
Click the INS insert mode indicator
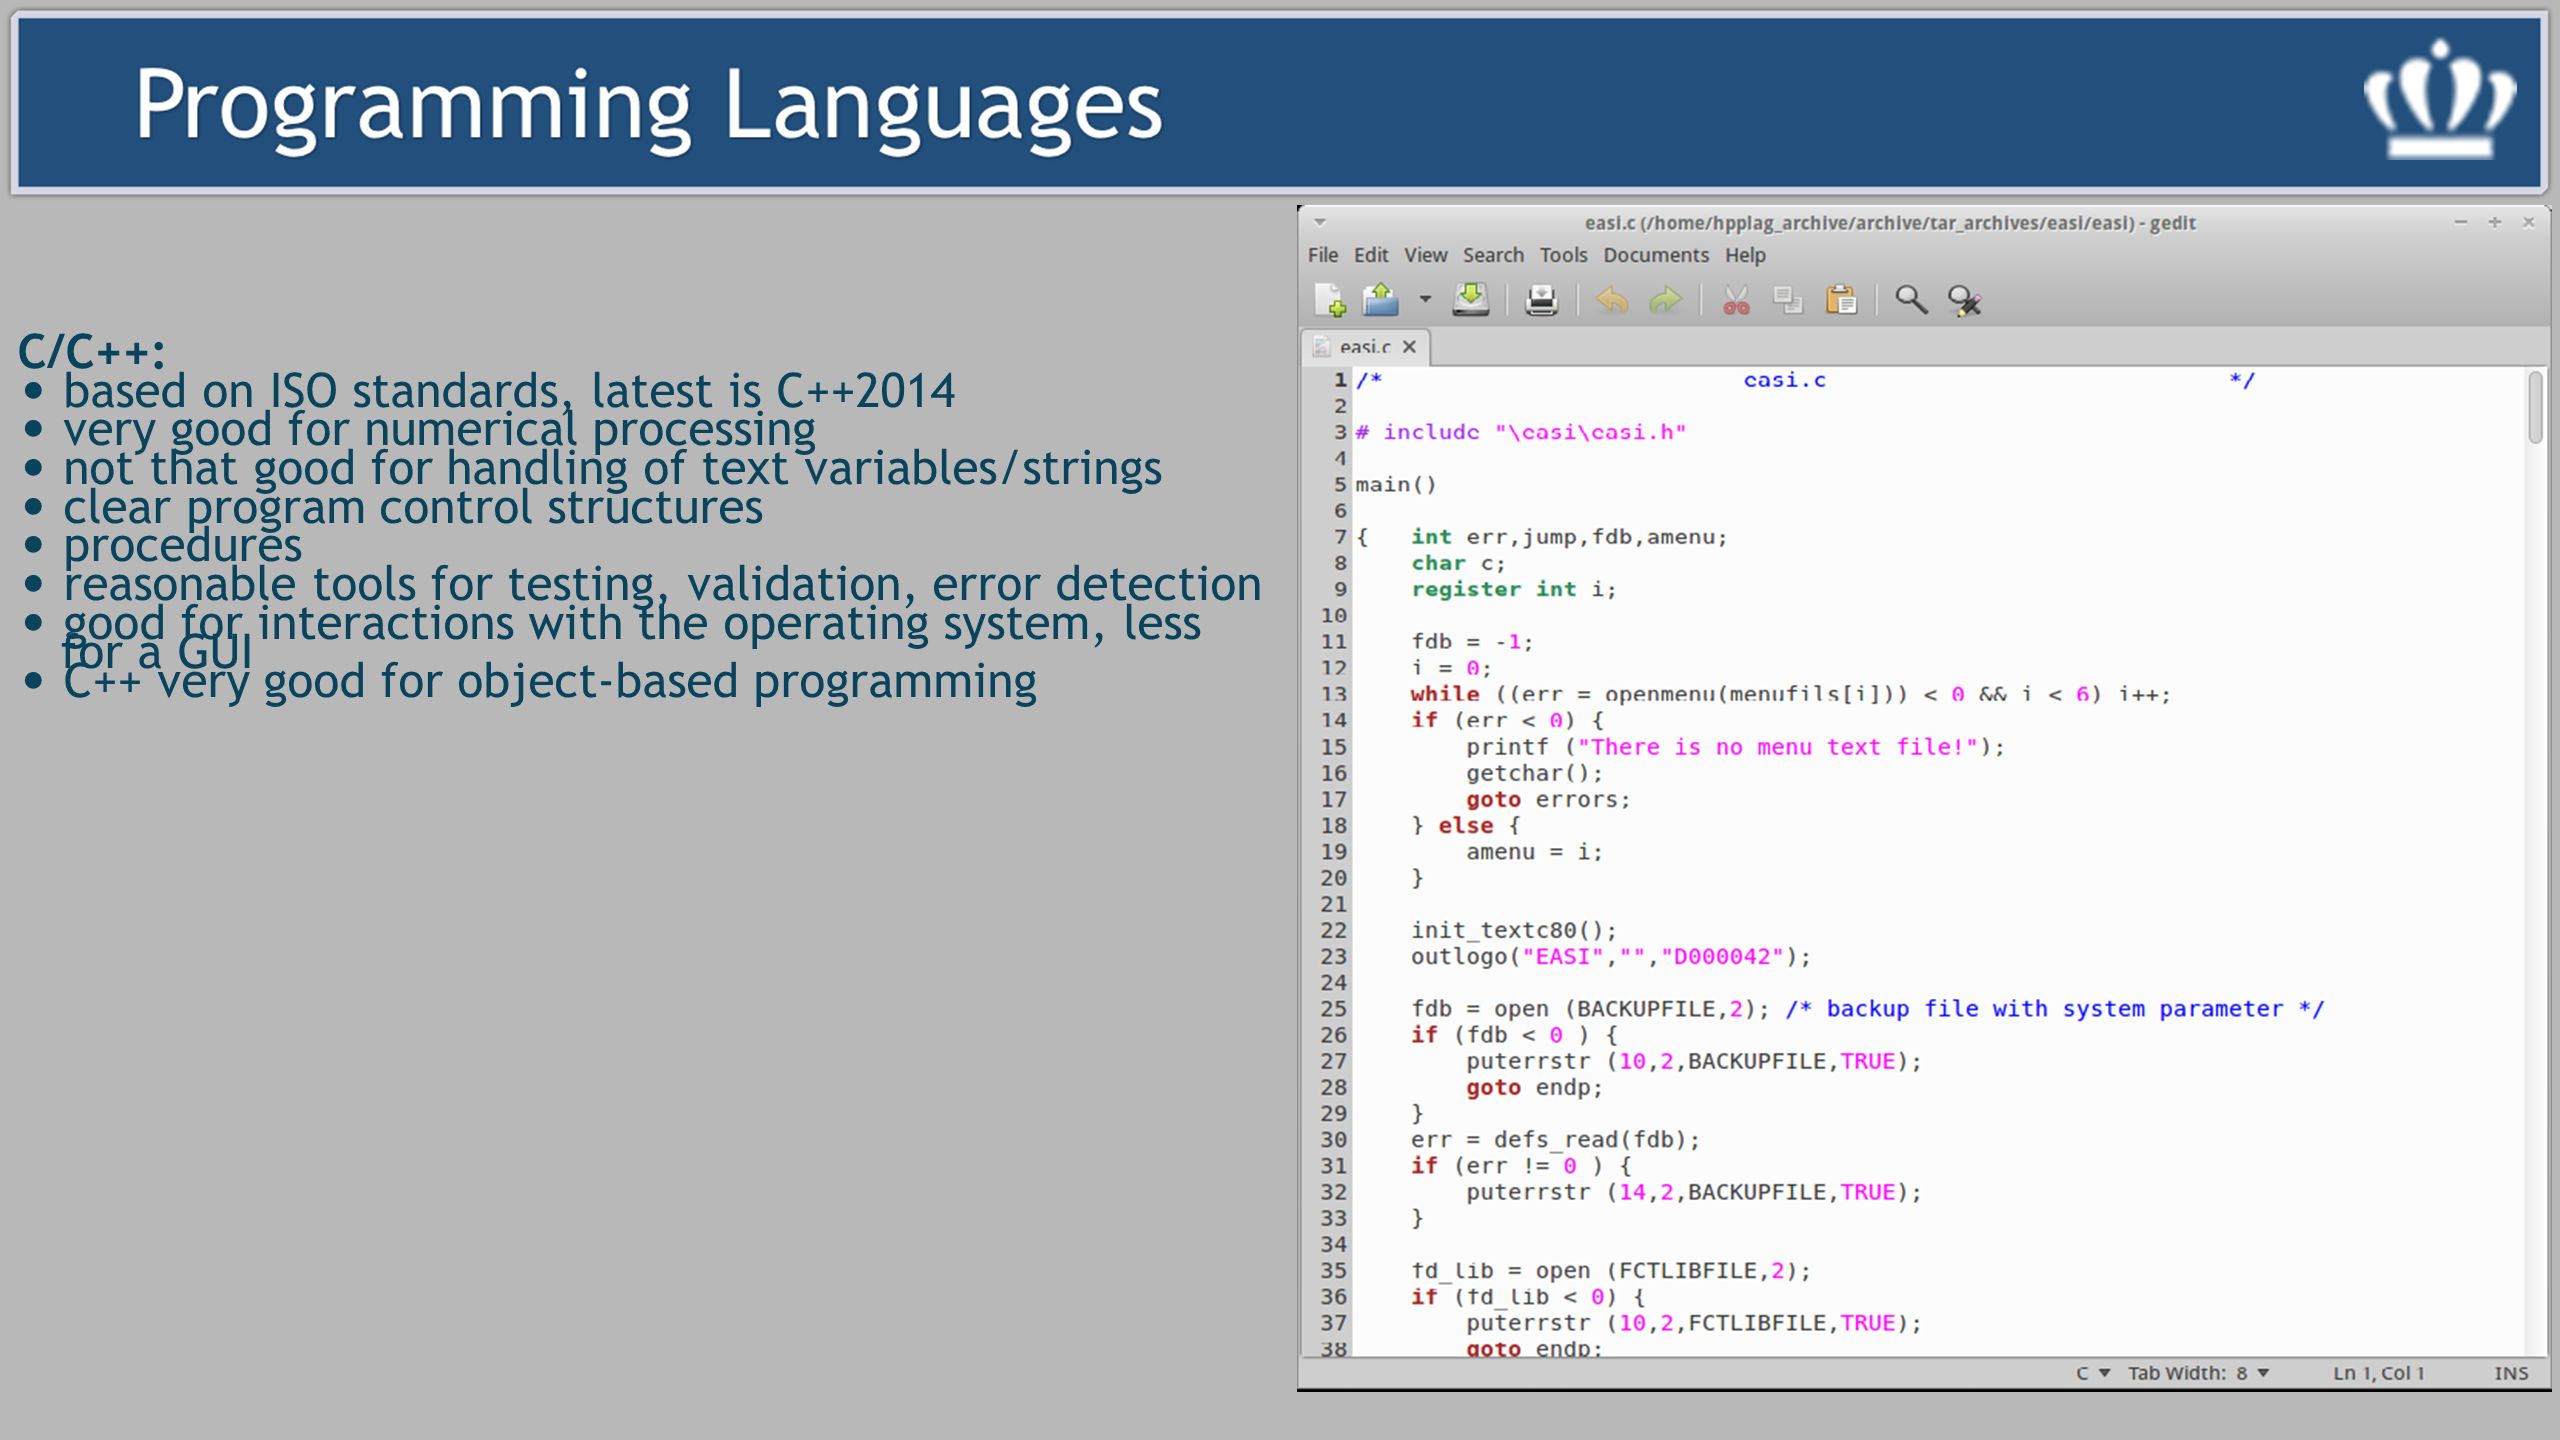(x=2510, y=1373)
